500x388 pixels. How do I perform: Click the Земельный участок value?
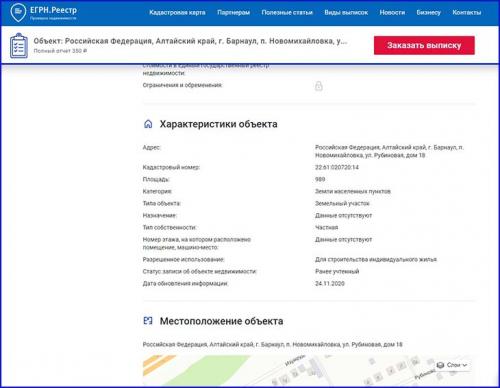342,203
